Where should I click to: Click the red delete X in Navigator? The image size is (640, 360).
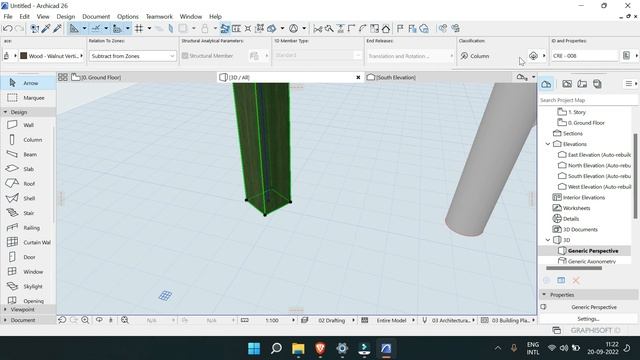tap(576, 280)
